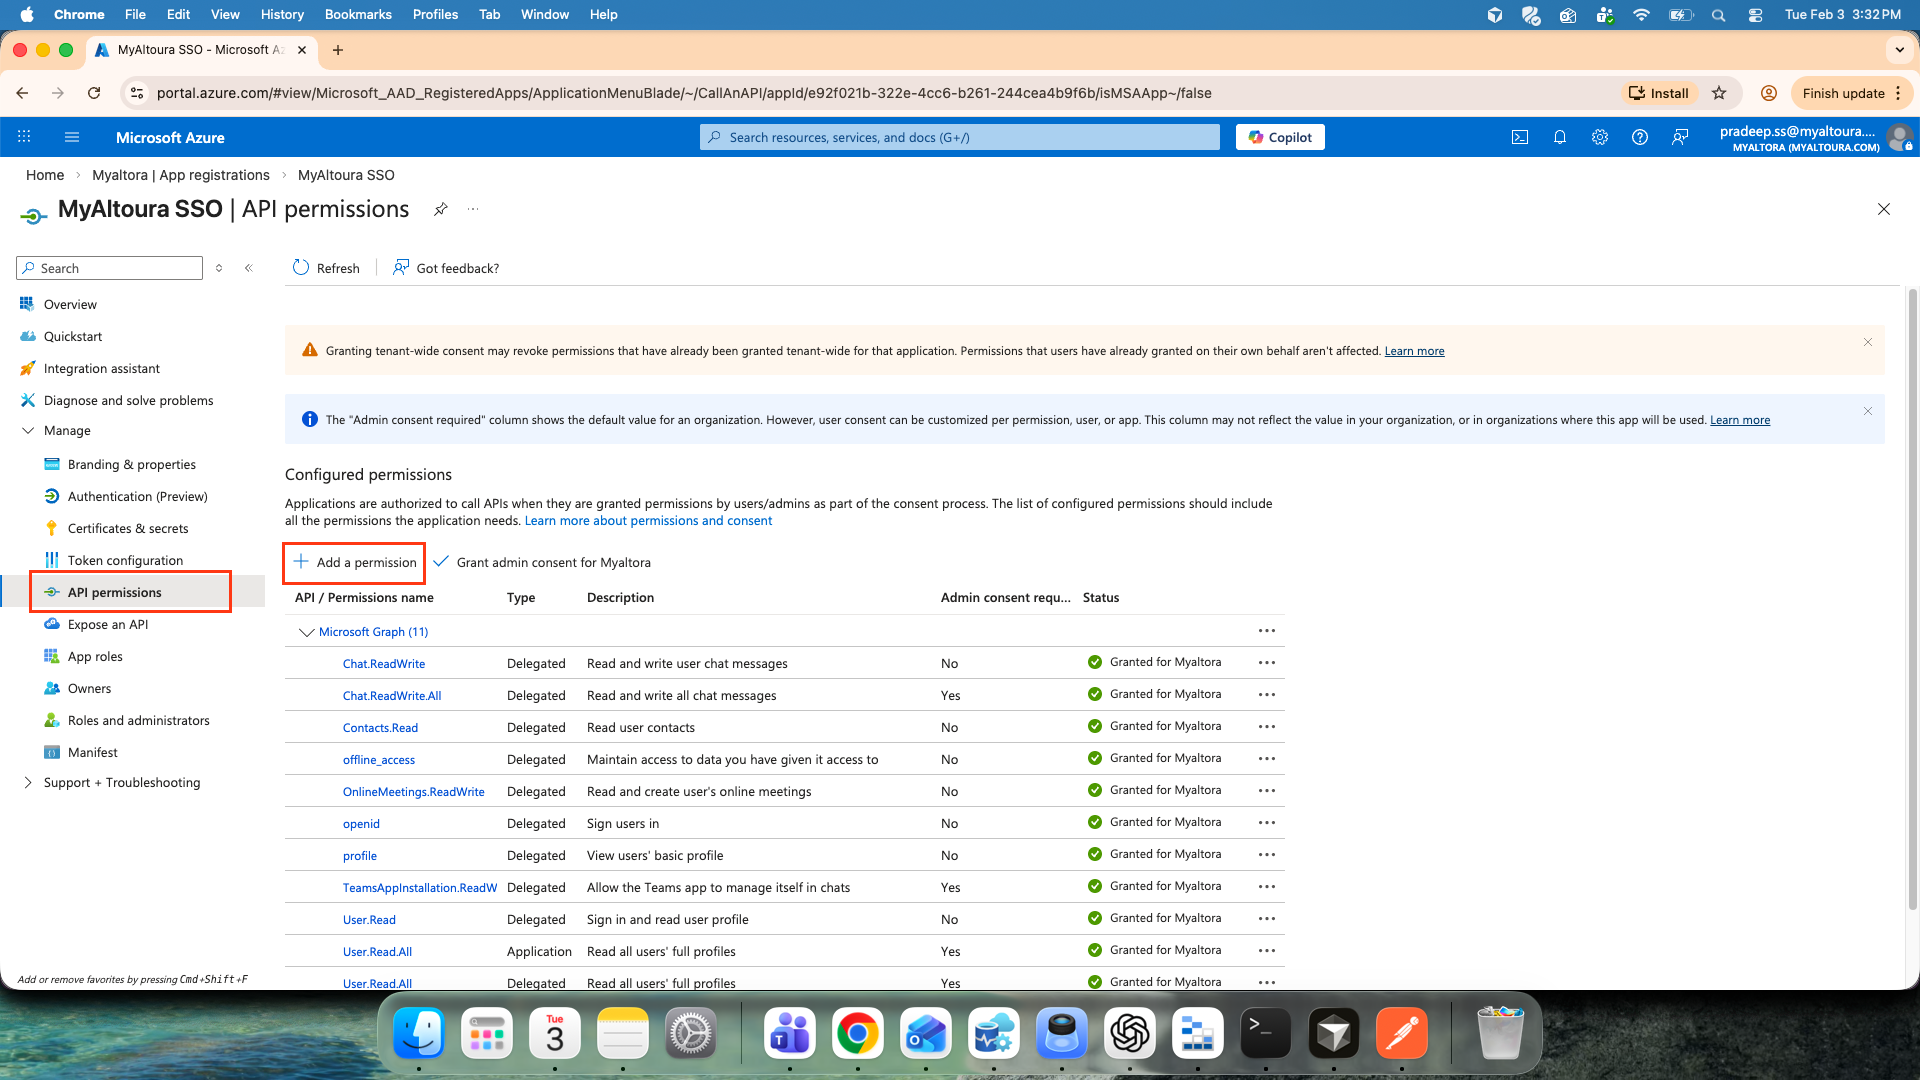Click Home breadcrumb link

45,175
